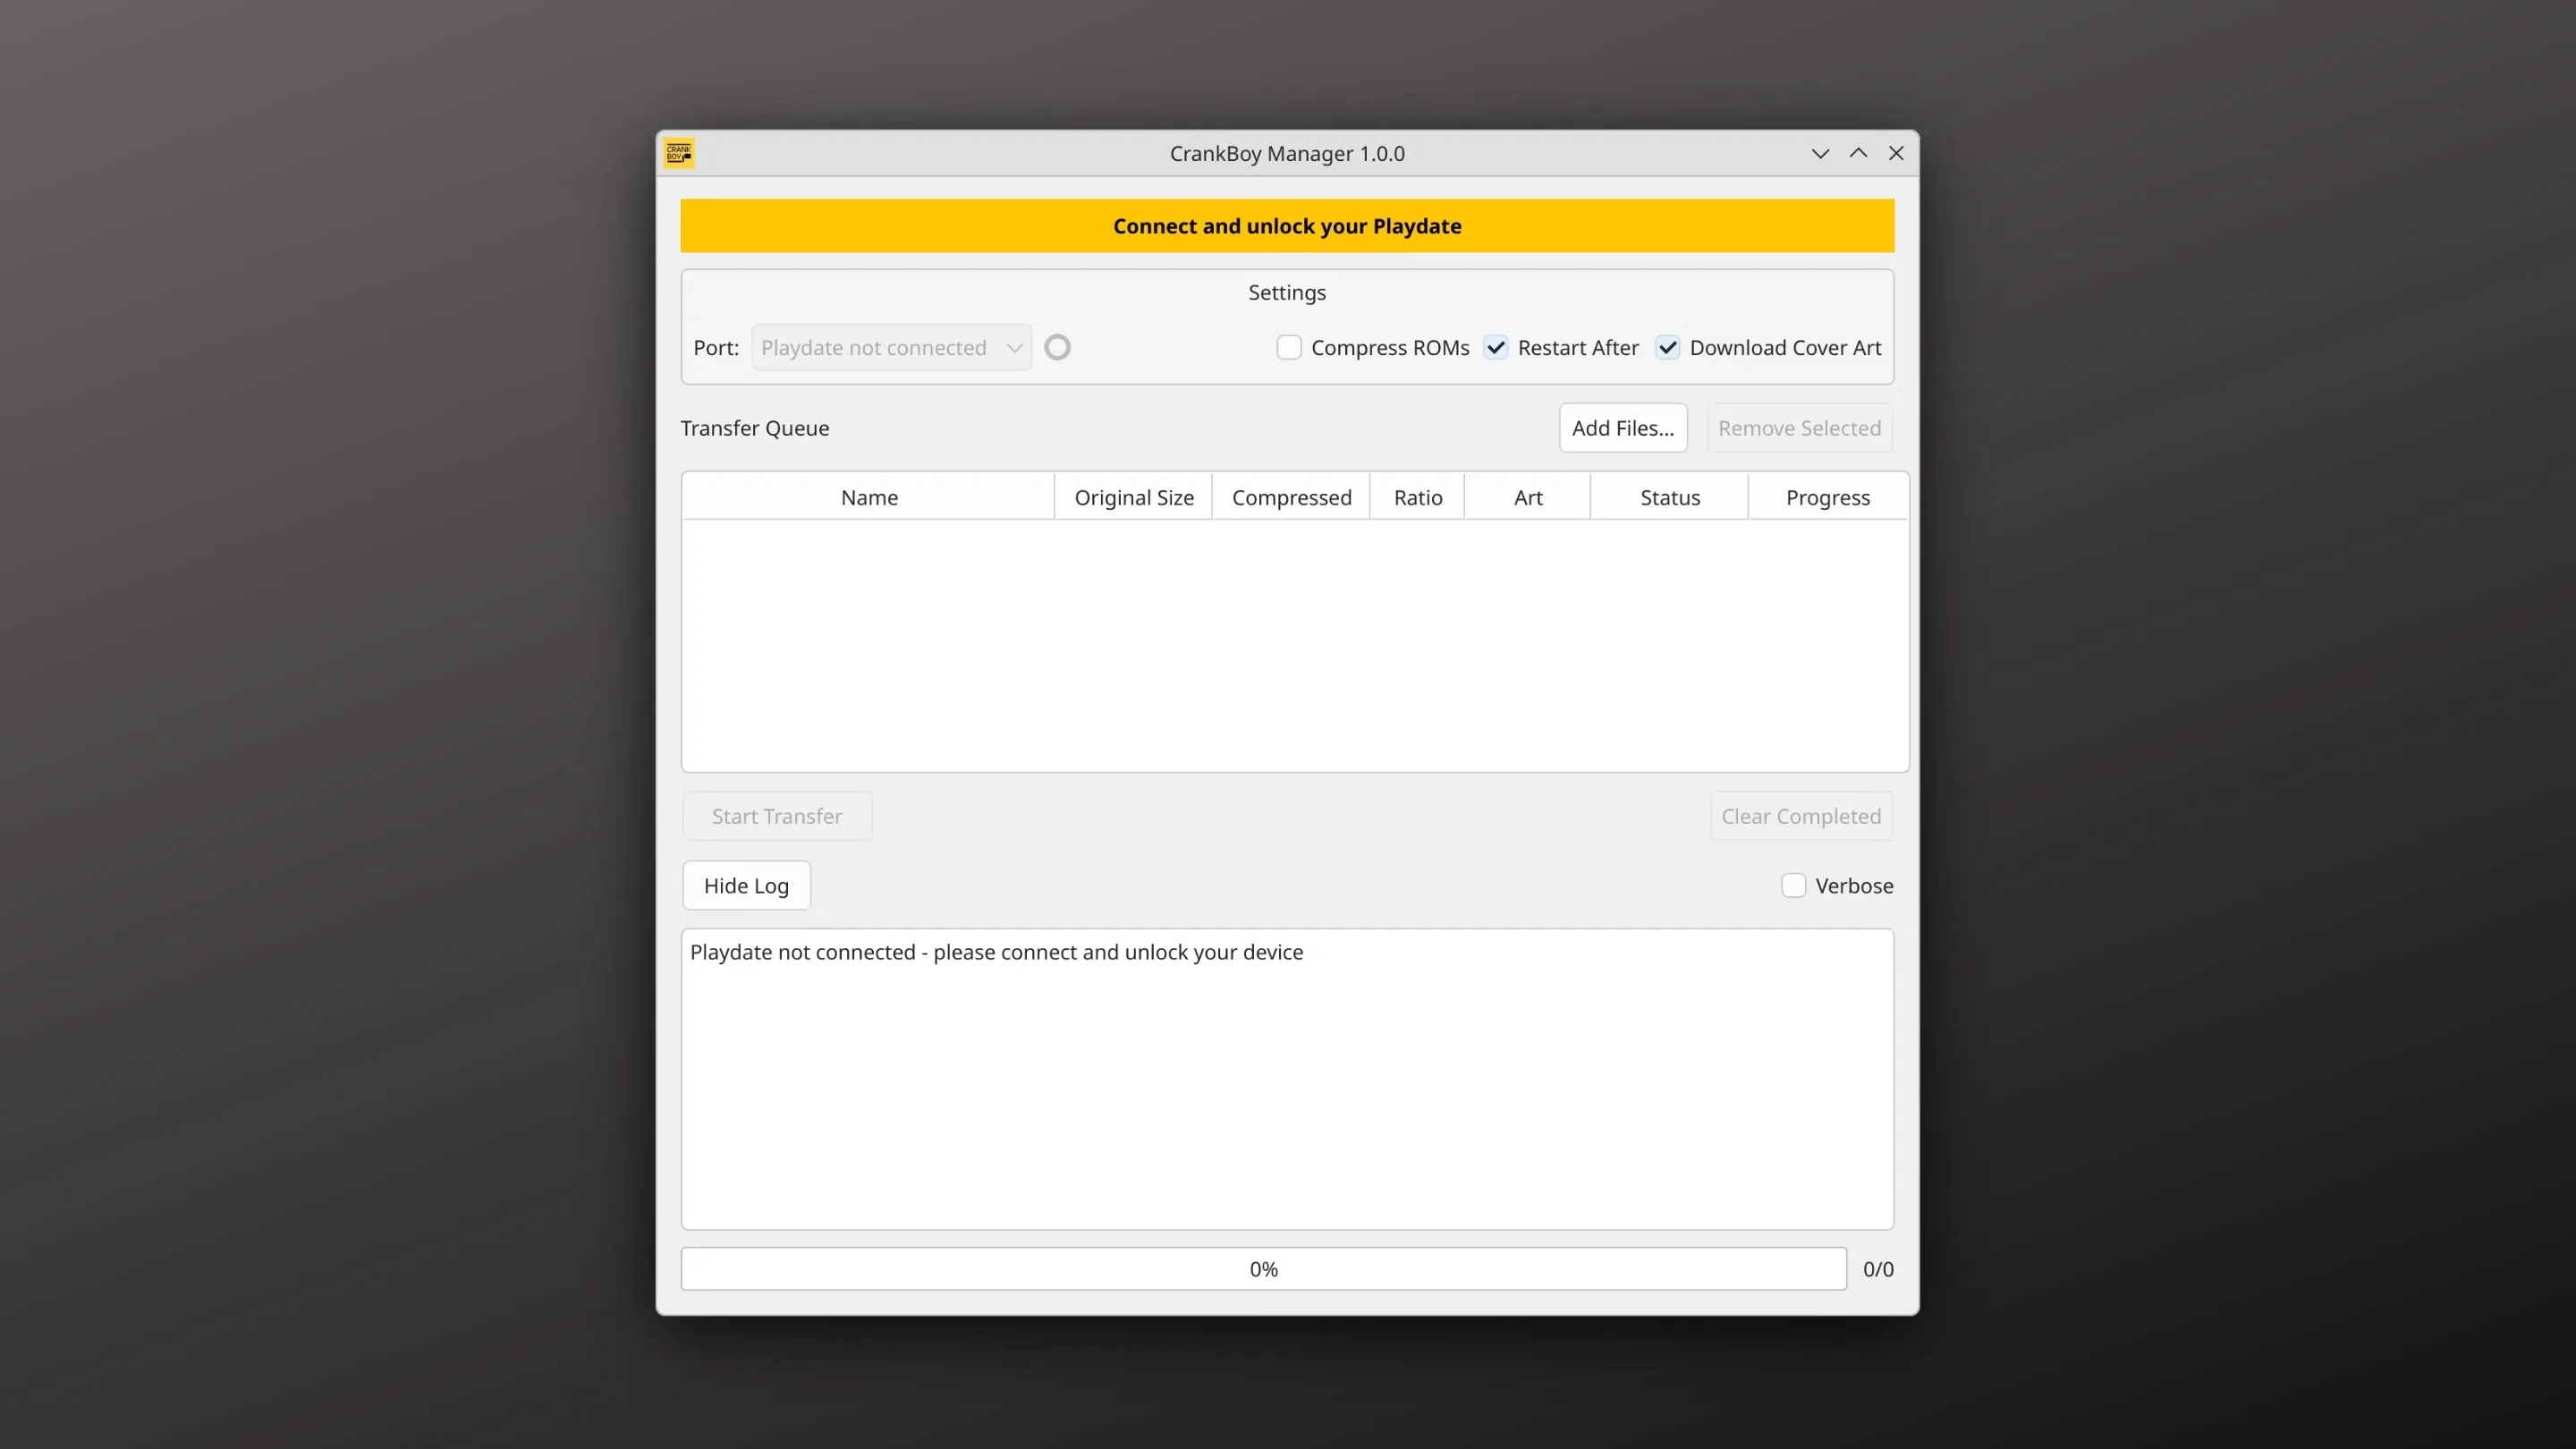
Task: Click the Original Size column header
Action: [x=1133, y=497]
